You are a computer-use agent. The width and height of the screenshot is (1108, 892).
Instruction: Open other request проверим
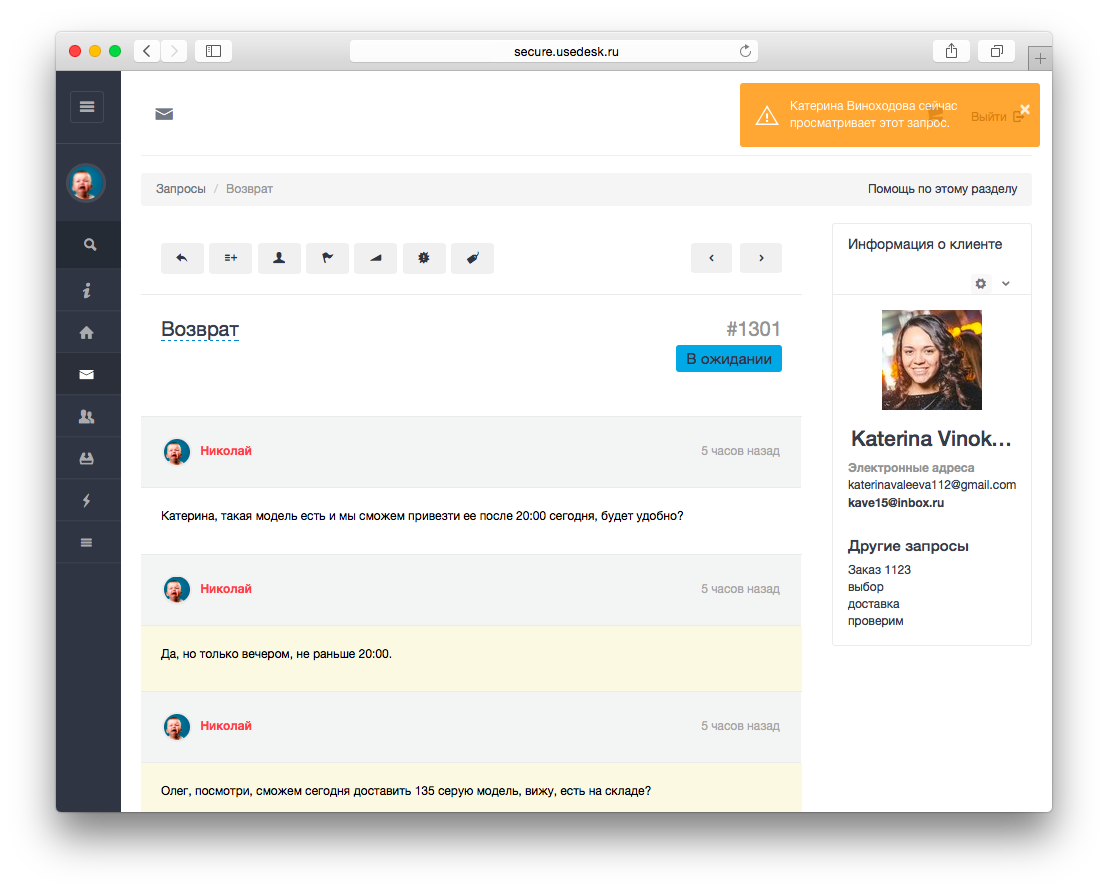[x=876, y=621]
